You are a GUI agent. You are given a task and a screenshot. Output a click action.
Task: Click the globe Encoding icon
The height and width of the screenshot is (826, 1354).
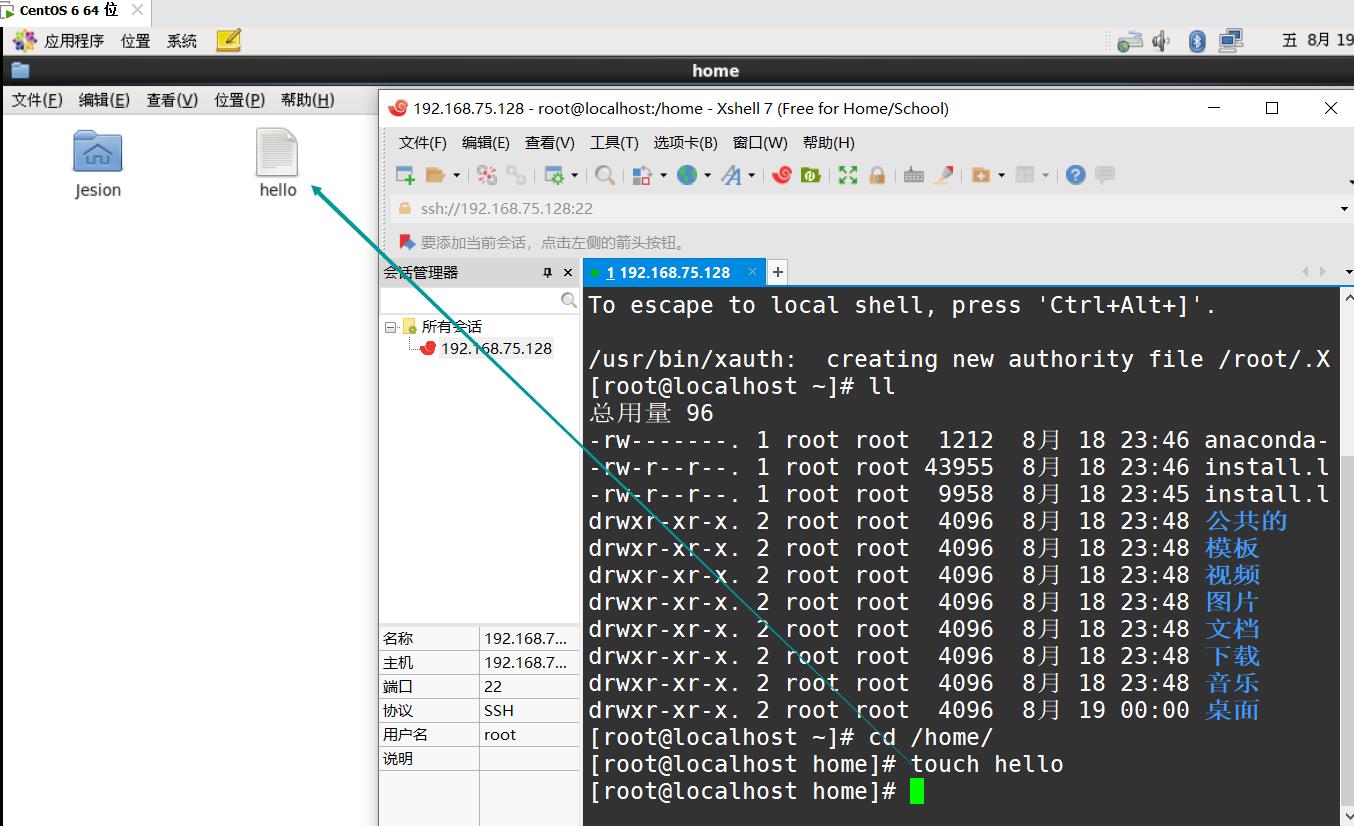coord(687,175)
